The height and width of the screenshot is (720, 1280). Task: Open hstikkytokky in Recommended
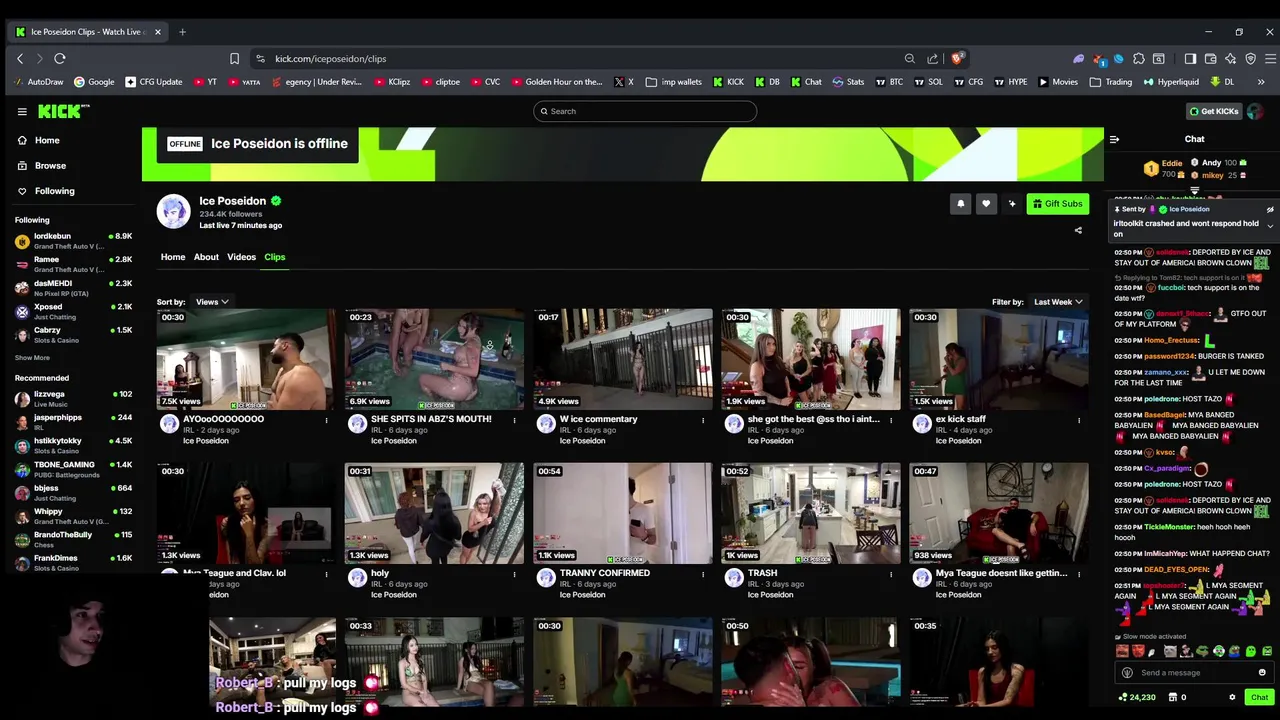tap(72, 445)
